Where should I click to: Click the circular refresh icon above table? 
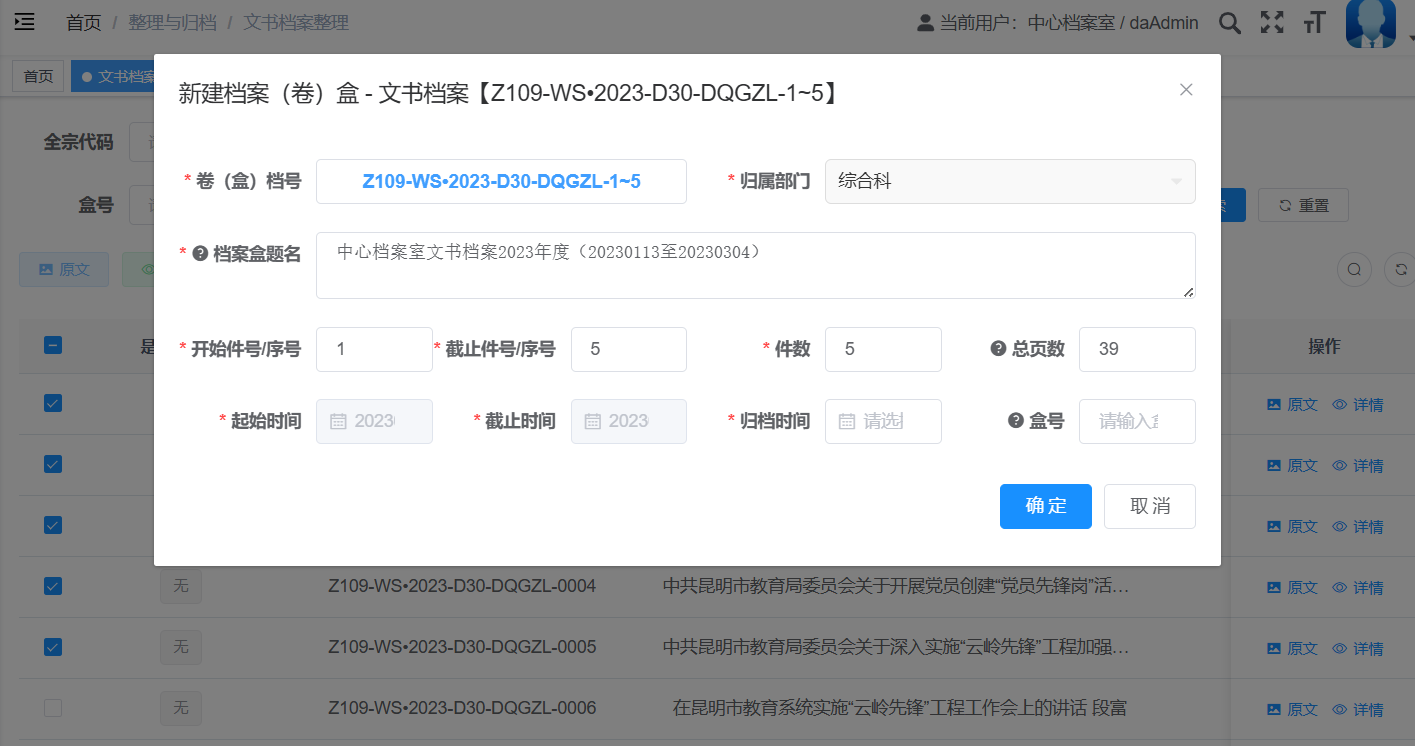click(x=1400, y=269)
